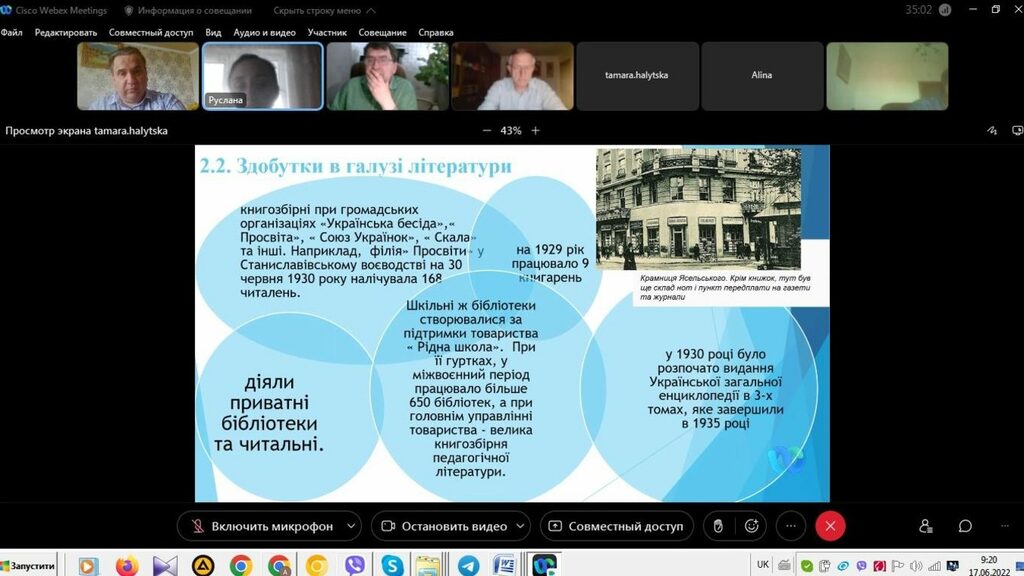Click the red leave meeting button

pyautogui.click(x=829, y=526)
